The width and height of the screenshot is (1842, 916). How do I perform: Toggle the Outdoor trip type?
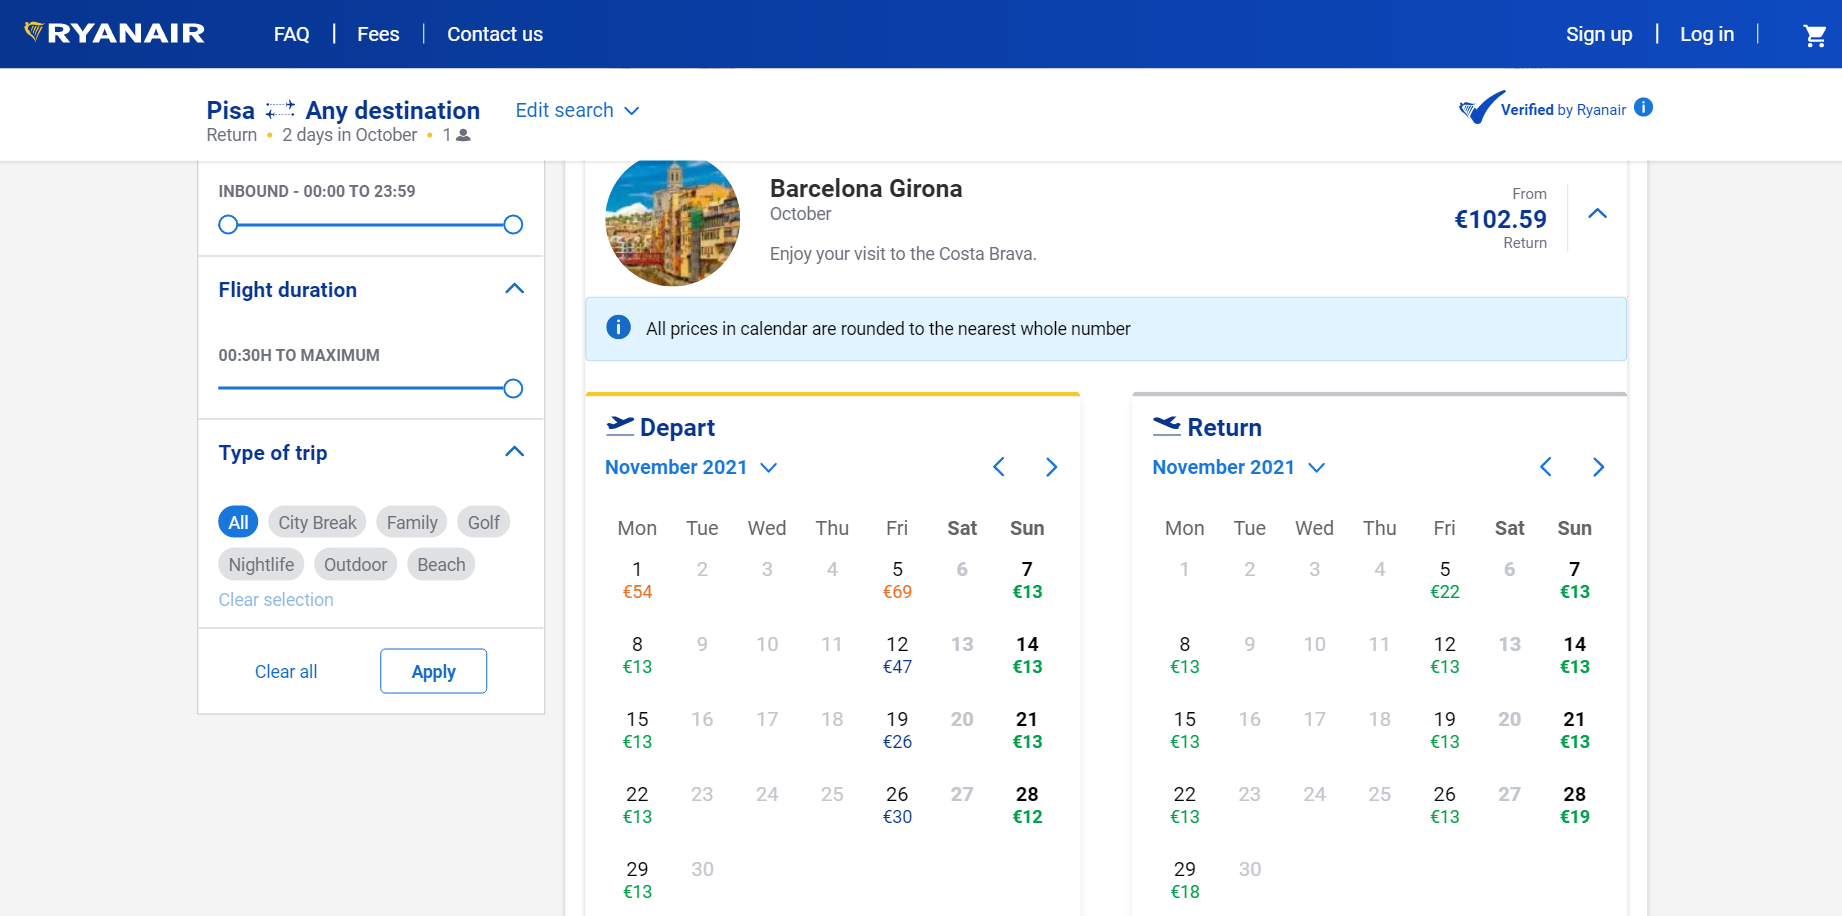tap(355, 564)
